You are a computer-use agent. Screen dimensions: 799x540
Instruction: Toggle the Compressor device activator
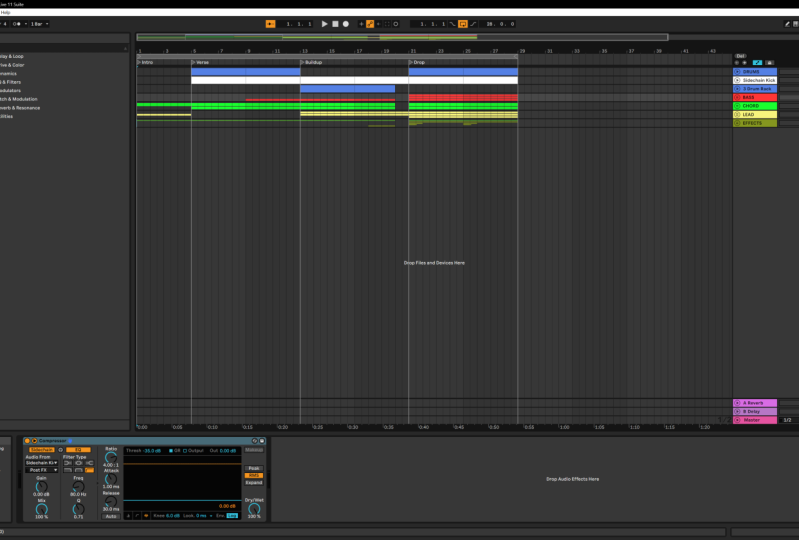click(27, 441)
